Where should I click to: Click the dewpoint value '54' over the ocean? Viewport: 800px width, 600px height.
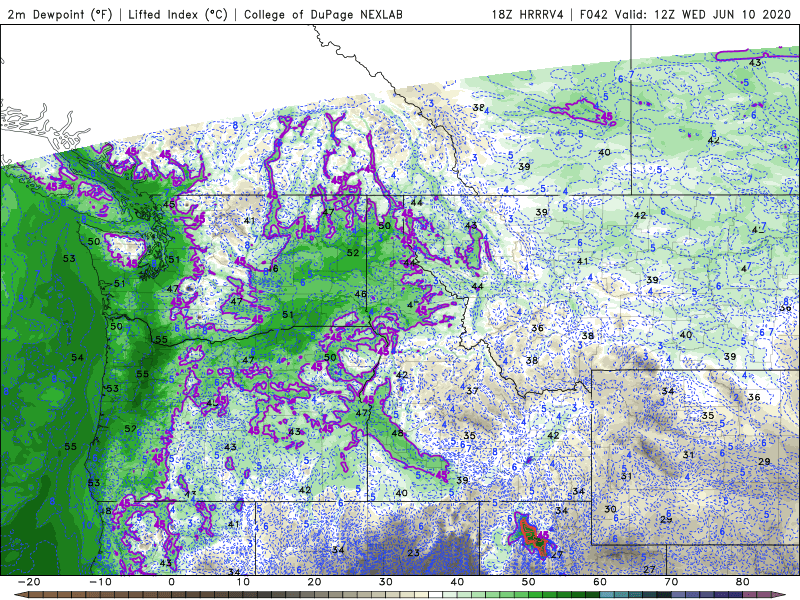[77, 358]
